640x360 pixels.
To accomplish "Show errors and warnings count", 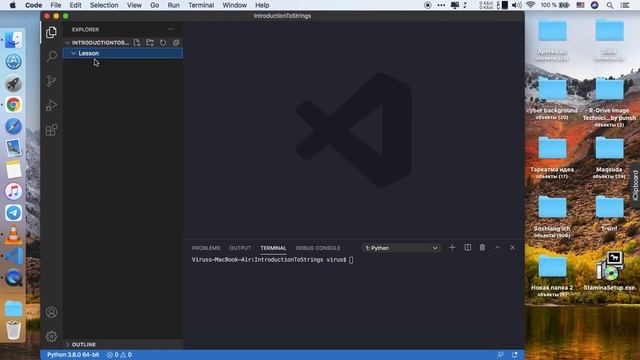I will [119, 355].
